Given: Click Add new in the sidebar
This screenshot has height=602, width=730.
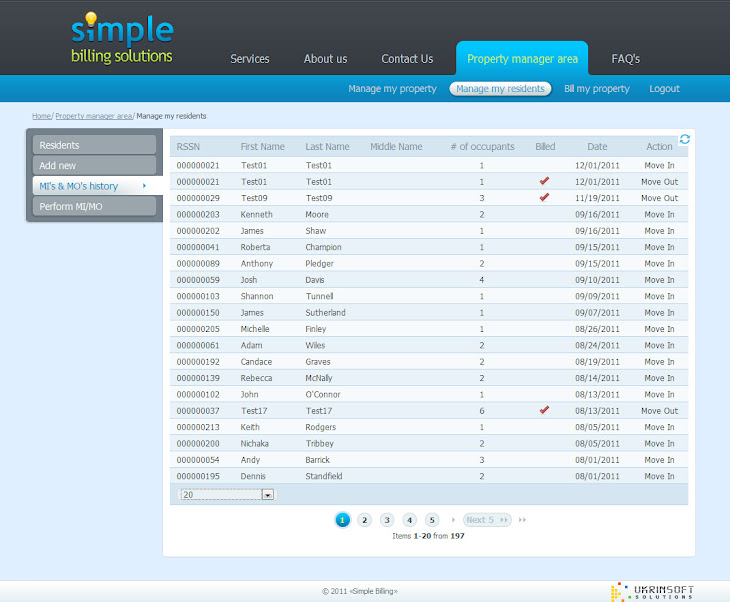Looking at the screenshot, I should pyautogui.click(x=95, y=165).
